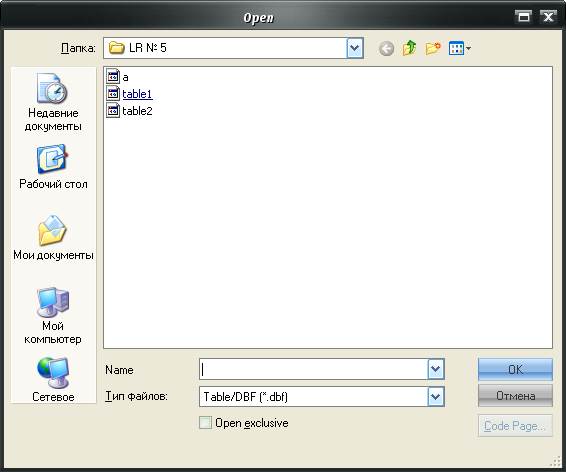Image resolution: width=566 pixels, height=472 pixels.
Task: Close the Open dialog window
Action: [548, 17]
